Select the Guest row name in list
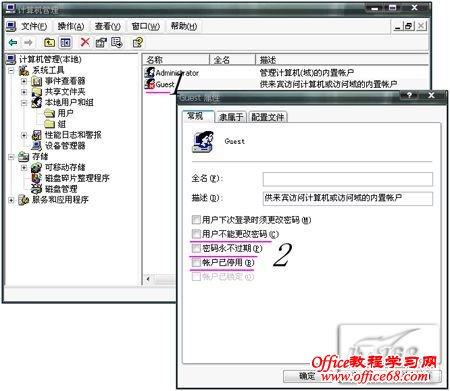Viewport: 450px width, 391px height. click(165, 84)
